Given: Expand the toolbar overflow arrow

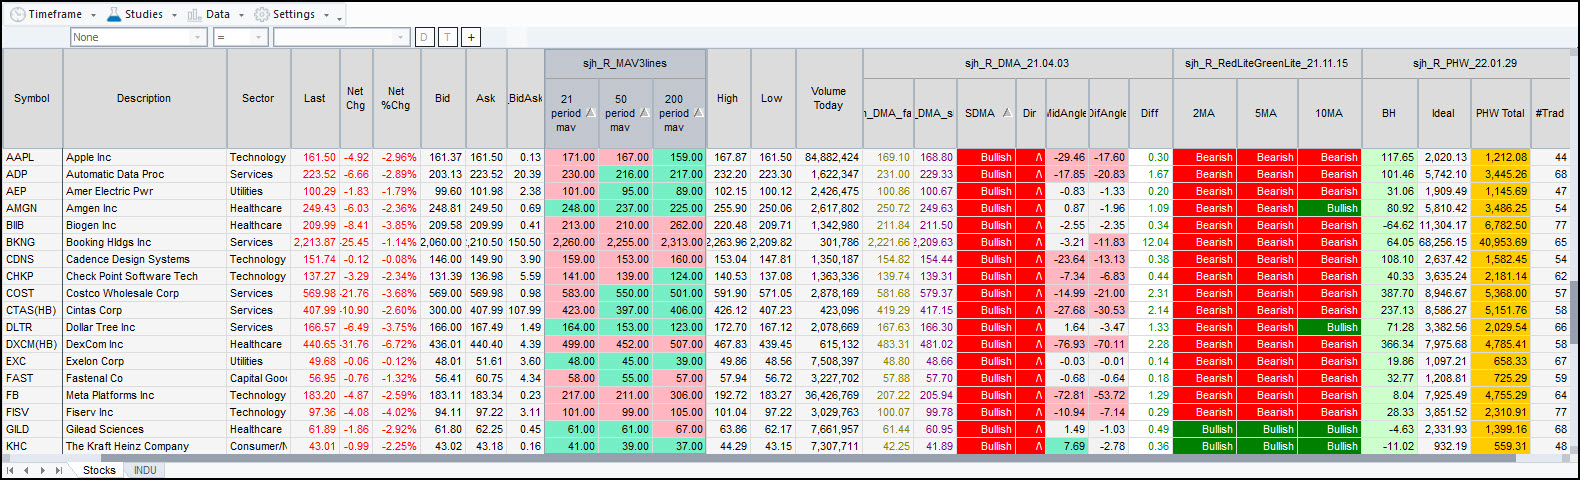Looking at the screenshot, I should click(340, 17).
